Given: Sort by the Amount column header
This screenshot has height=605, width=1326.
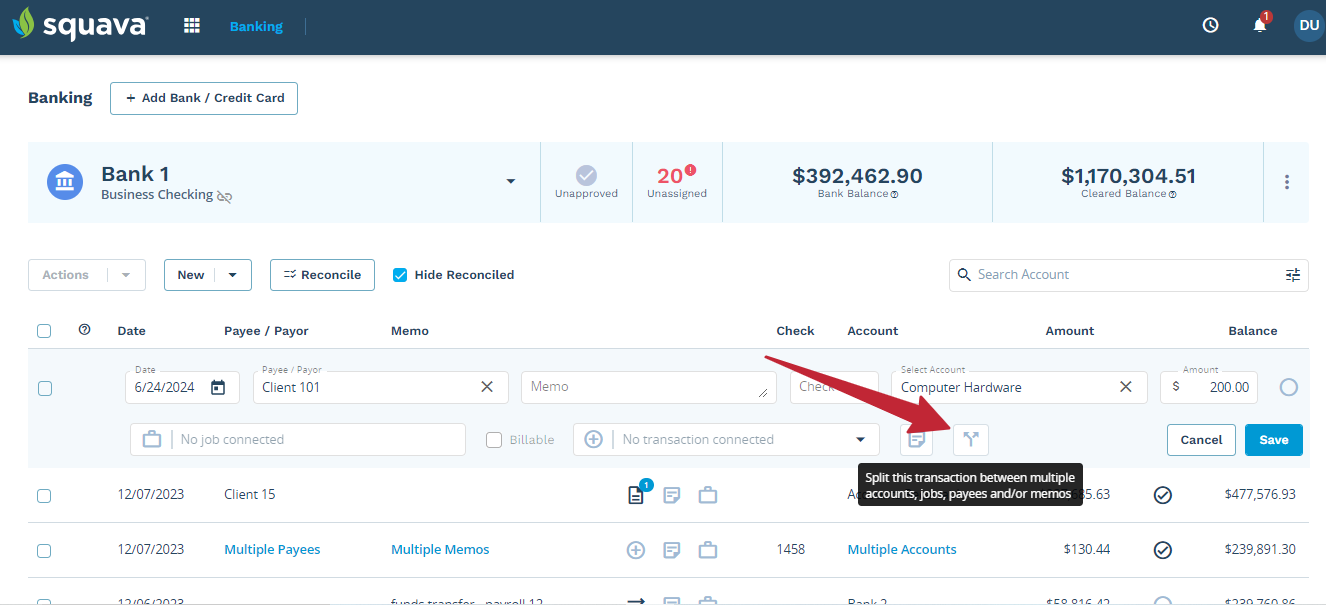Looking at the screenshot, I should pos(1070,331).
